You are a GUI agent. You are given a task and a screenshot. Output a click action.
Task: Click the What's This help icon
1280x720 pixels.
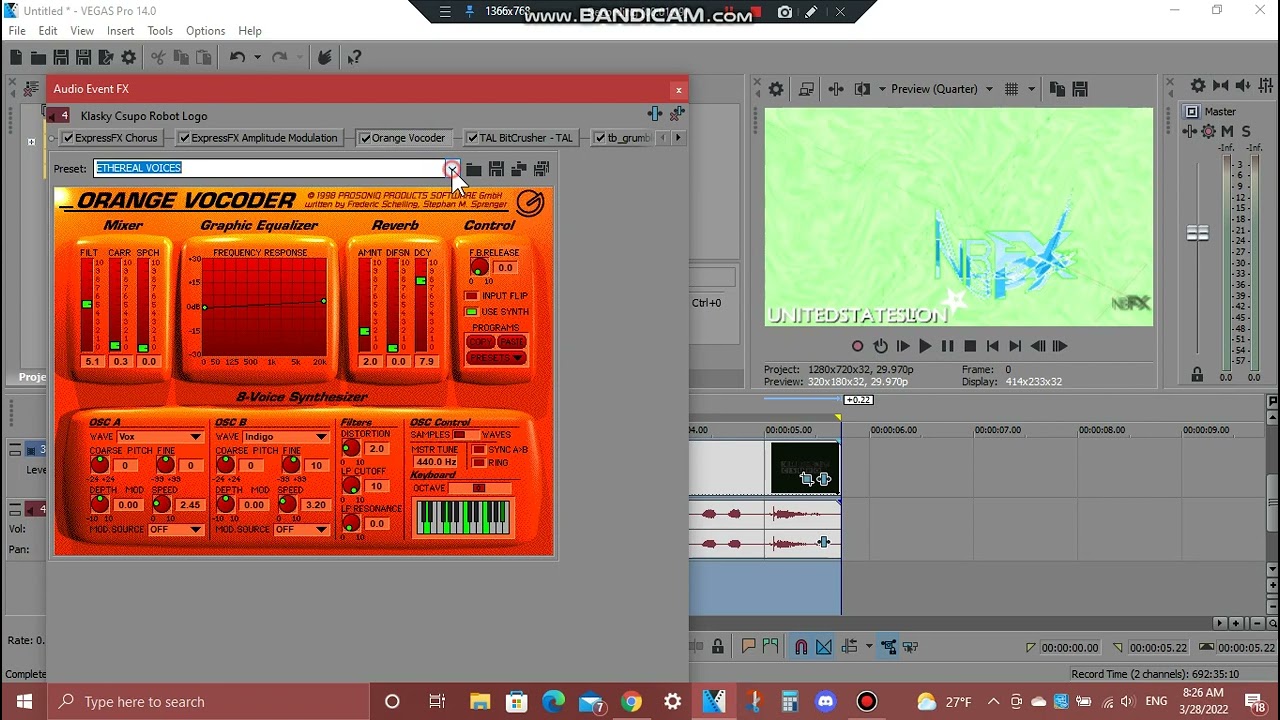coord(354,58)
